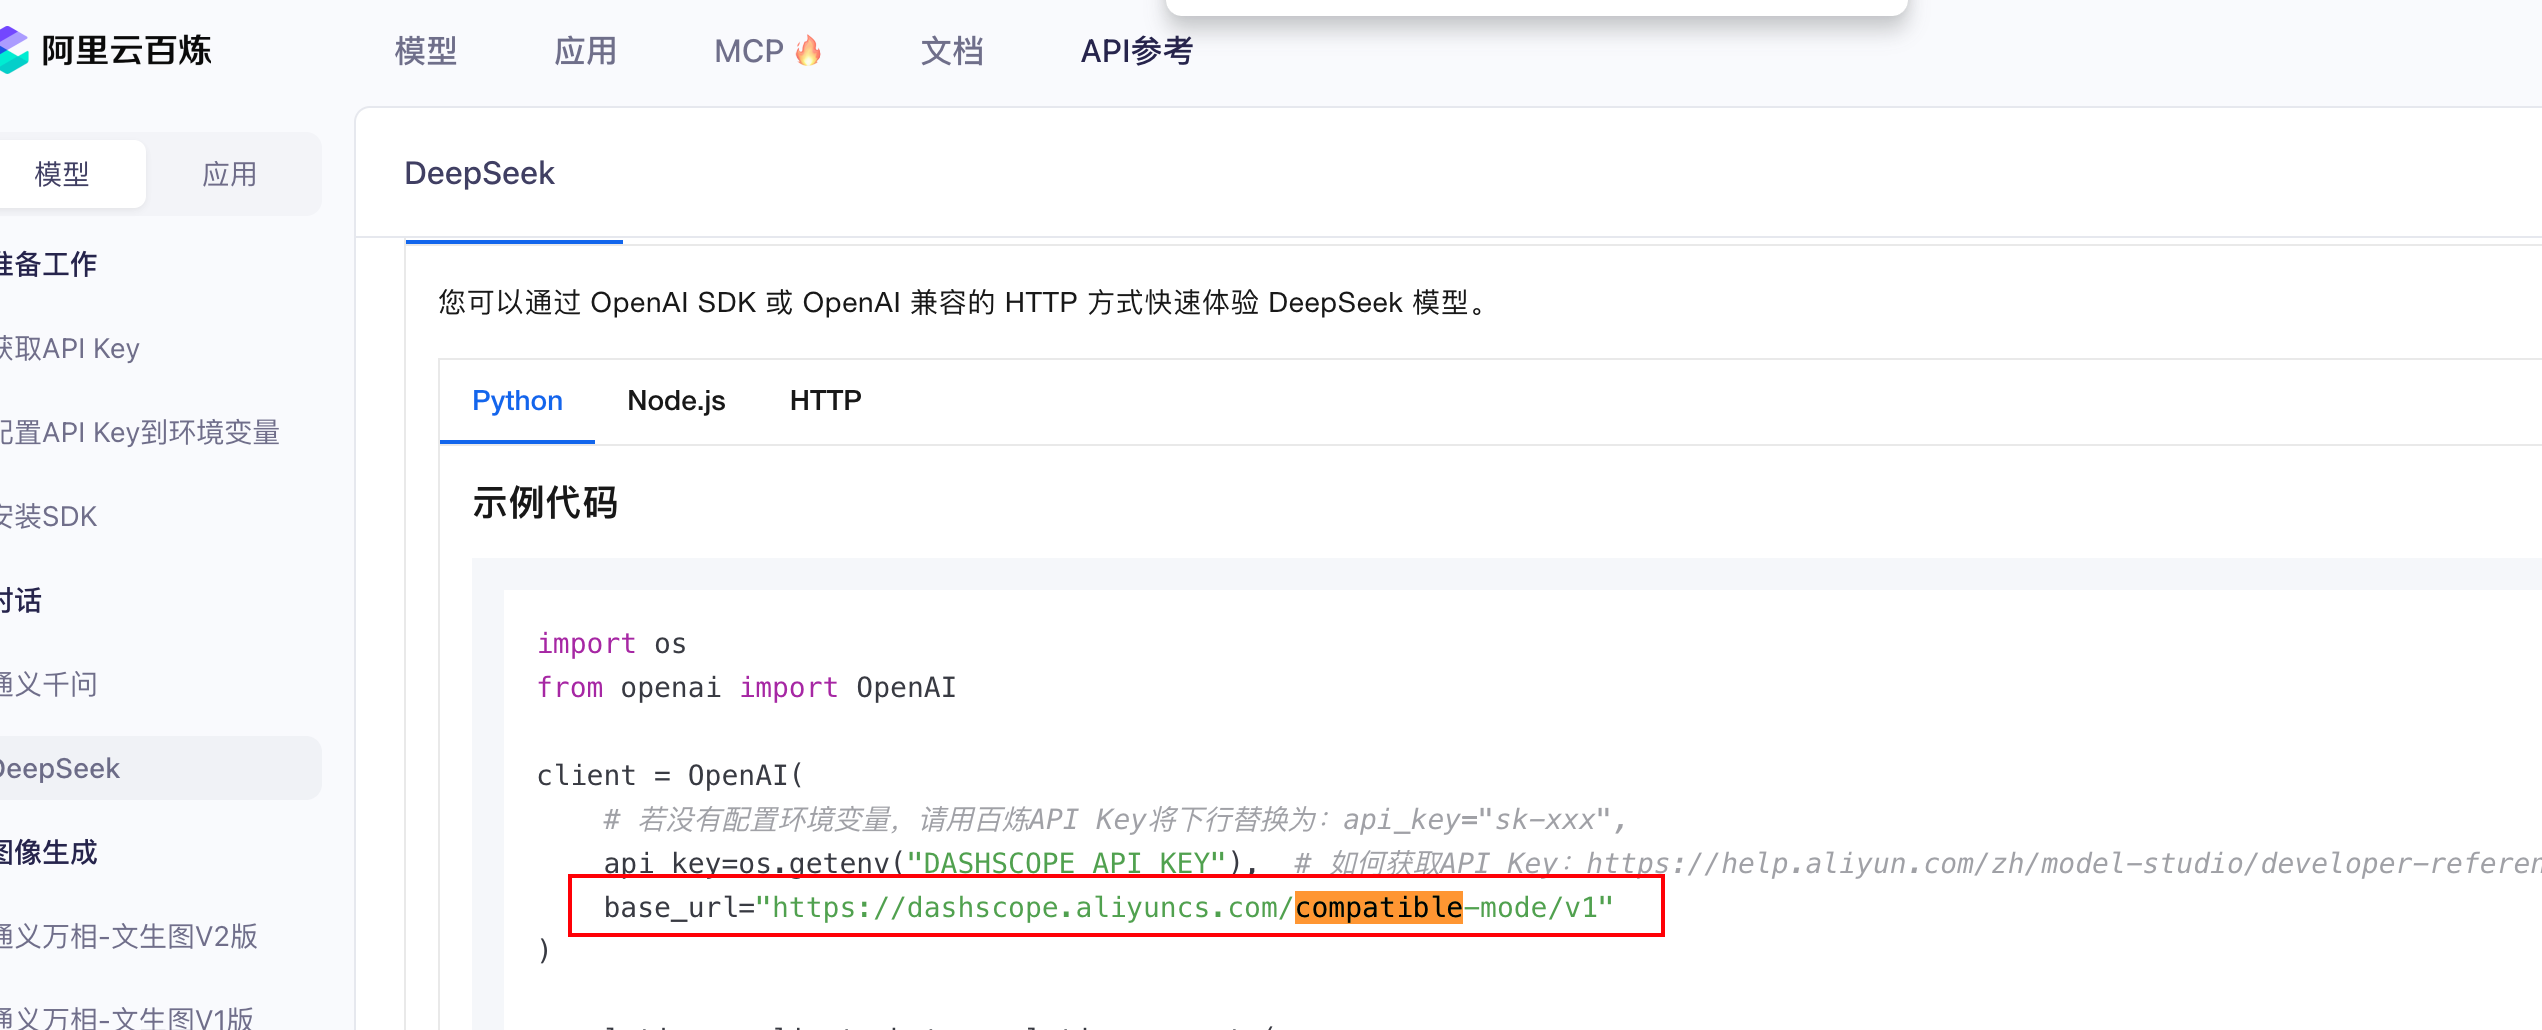This screenshot has height=1030, width=2542.
Task: Click the sk-xxx comment line in code
Action: coord(1115,819)
